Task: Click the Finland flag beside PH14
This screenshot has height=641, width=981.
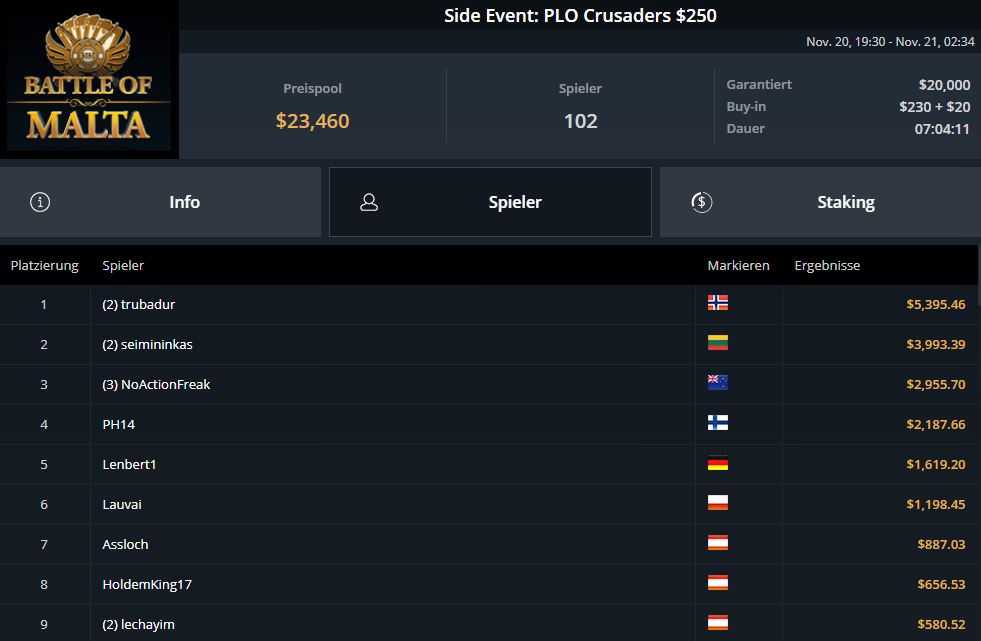Action: click(x=717, y=423)
